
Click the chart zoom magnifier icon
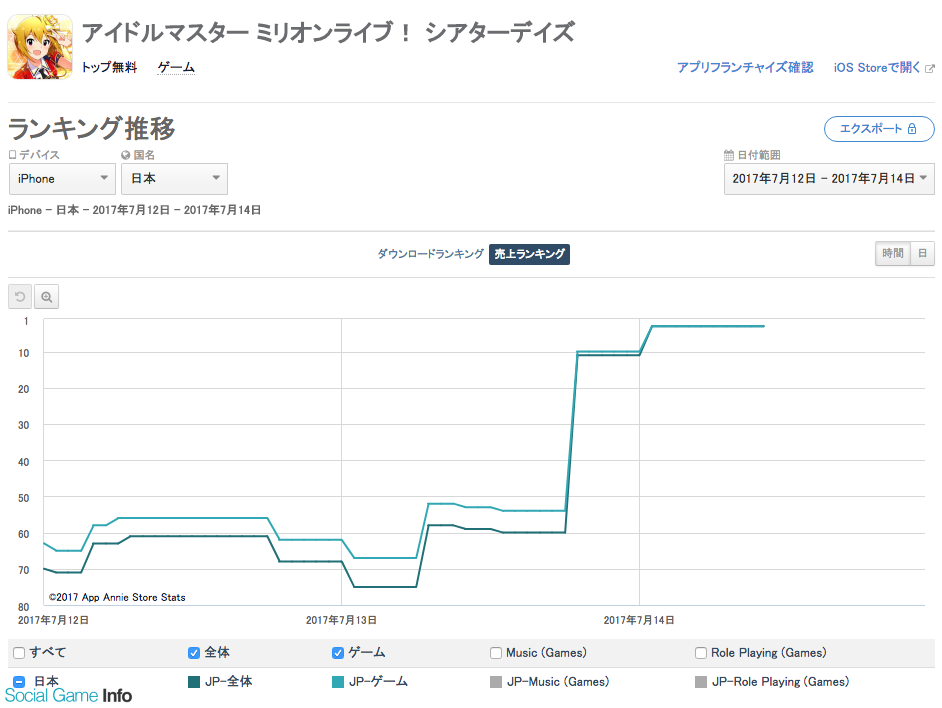[x=47, y=297]
